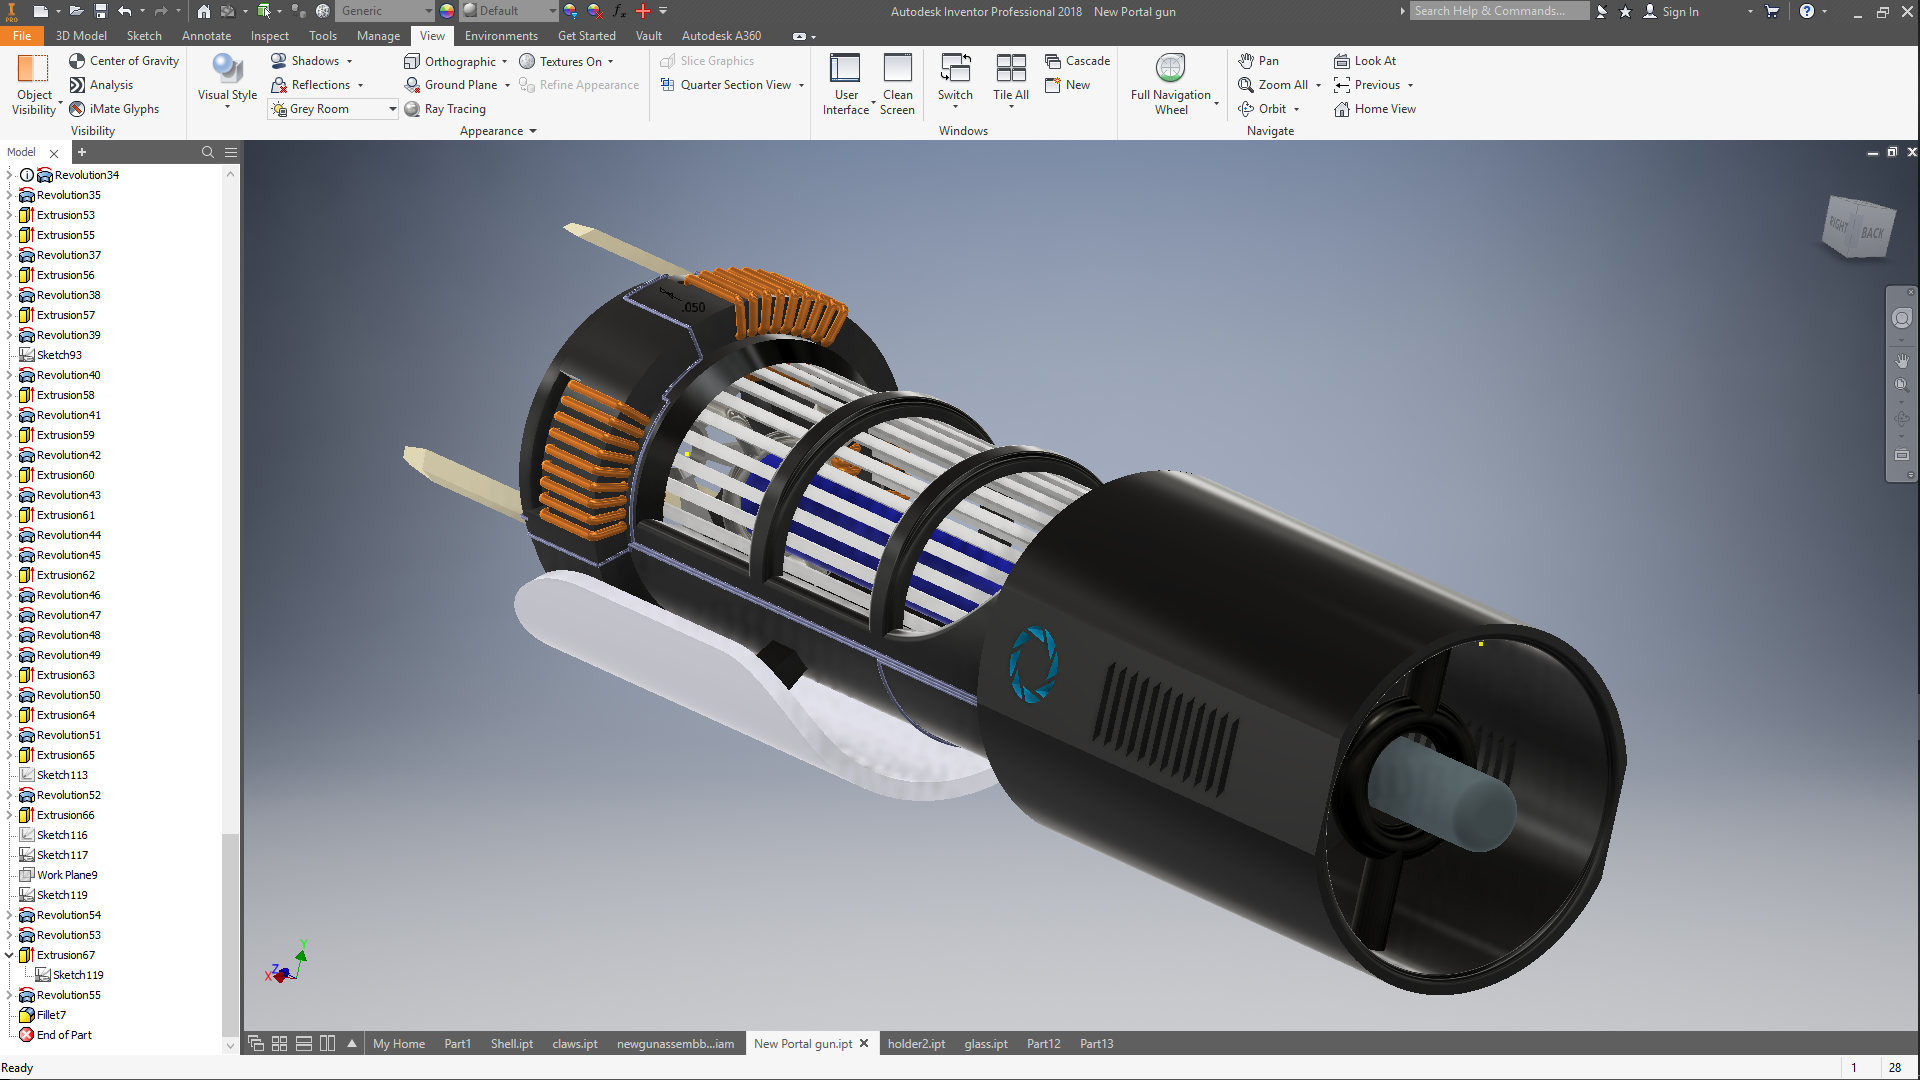Add a new browser panel
The image size is (1920, 1080).
[82, 152]
